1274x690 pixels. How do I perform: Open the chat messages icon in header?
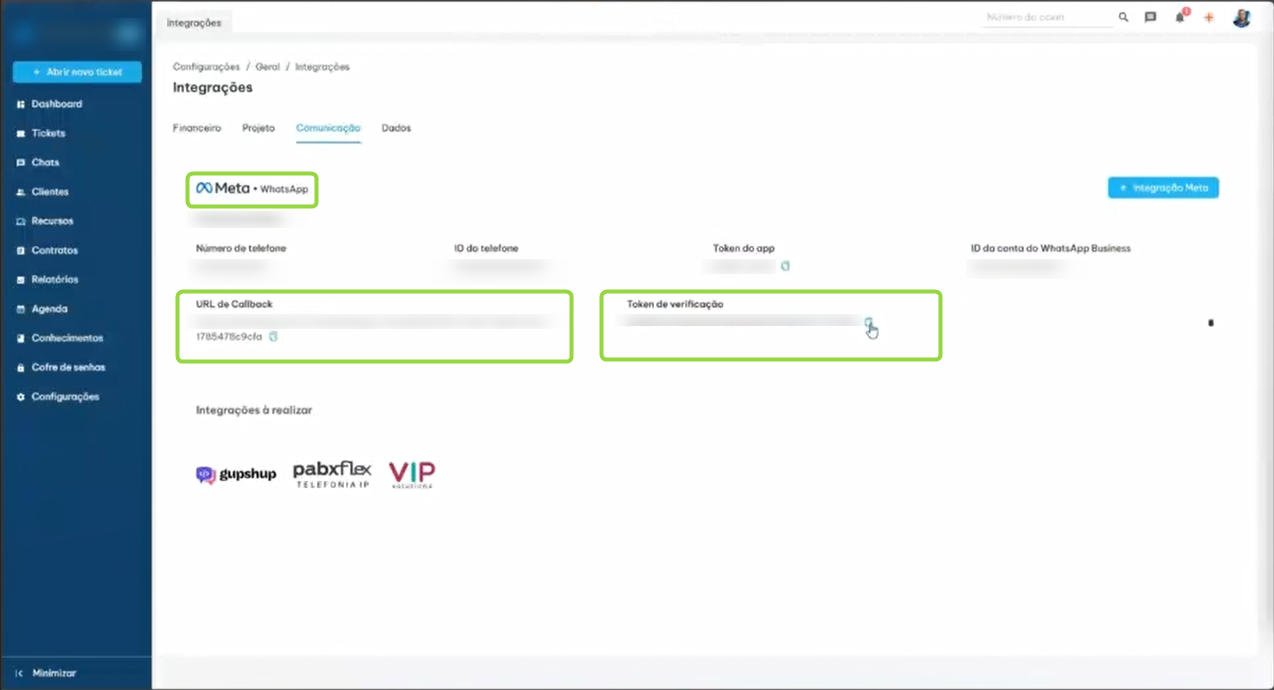pyautogui.click(x=1151, y=18)
